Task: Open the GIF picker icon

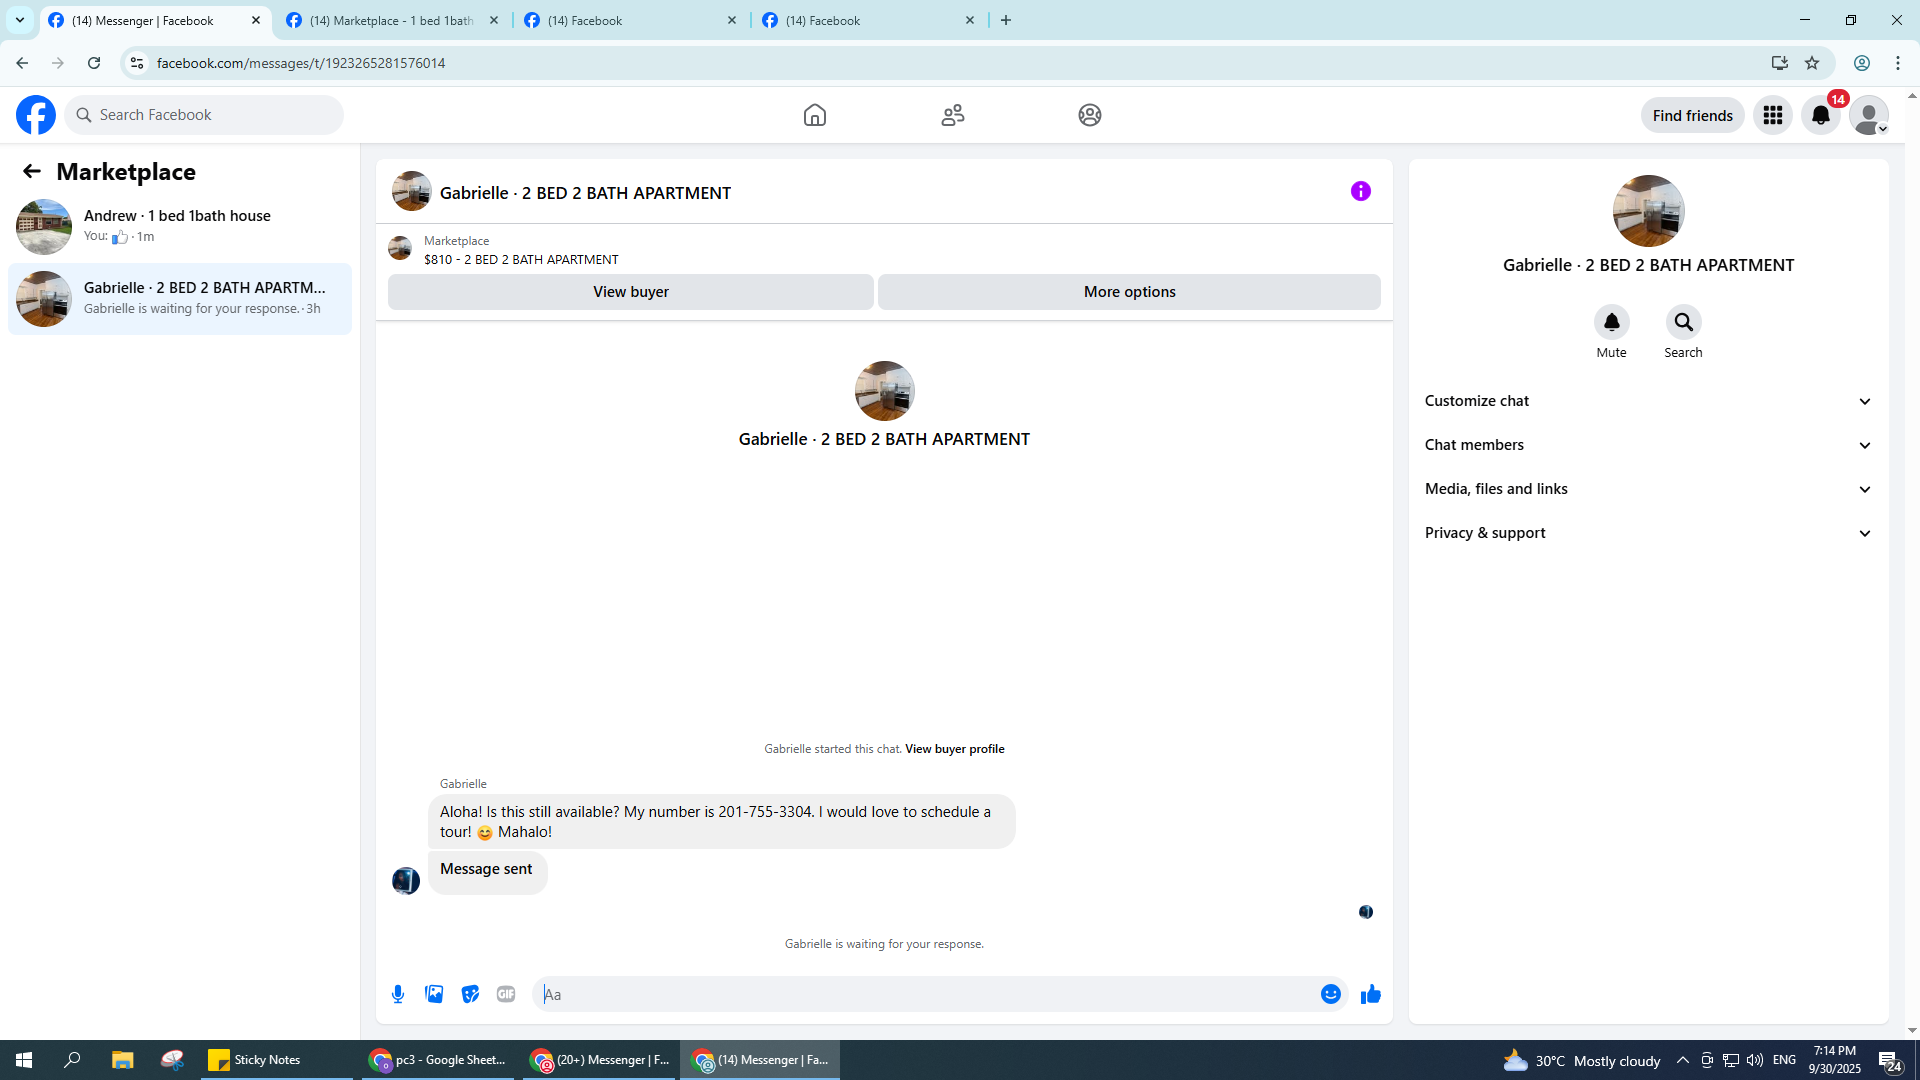Action: (x=506, y=994)
